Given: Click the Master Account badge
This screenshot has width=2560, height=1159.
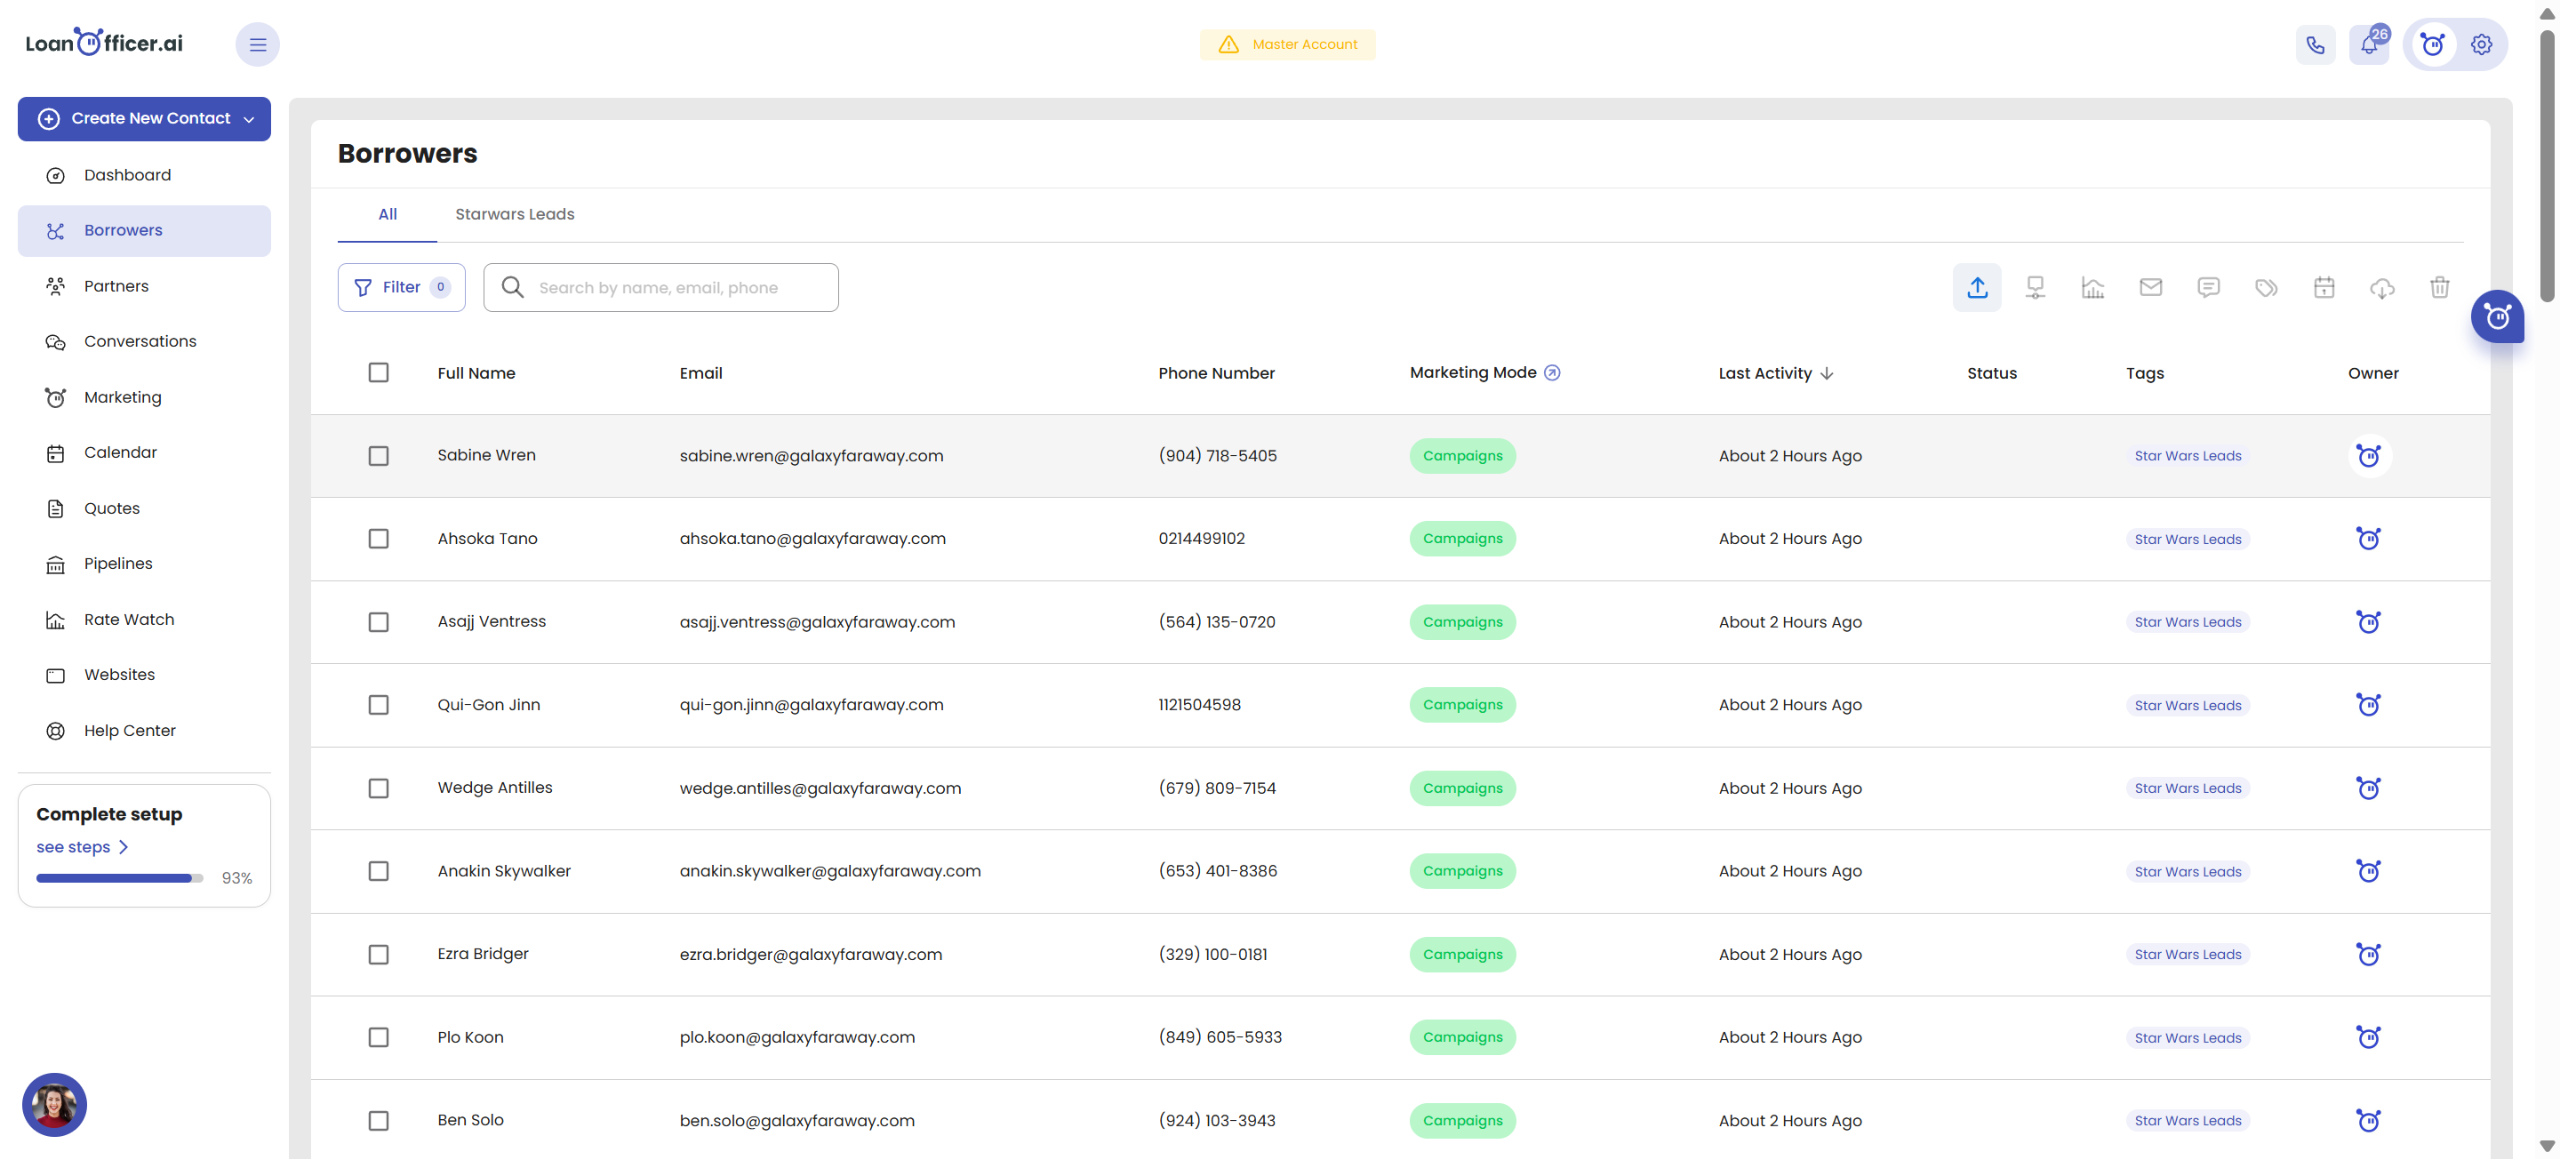Looking at the screenshot, I should (1287, 44).
